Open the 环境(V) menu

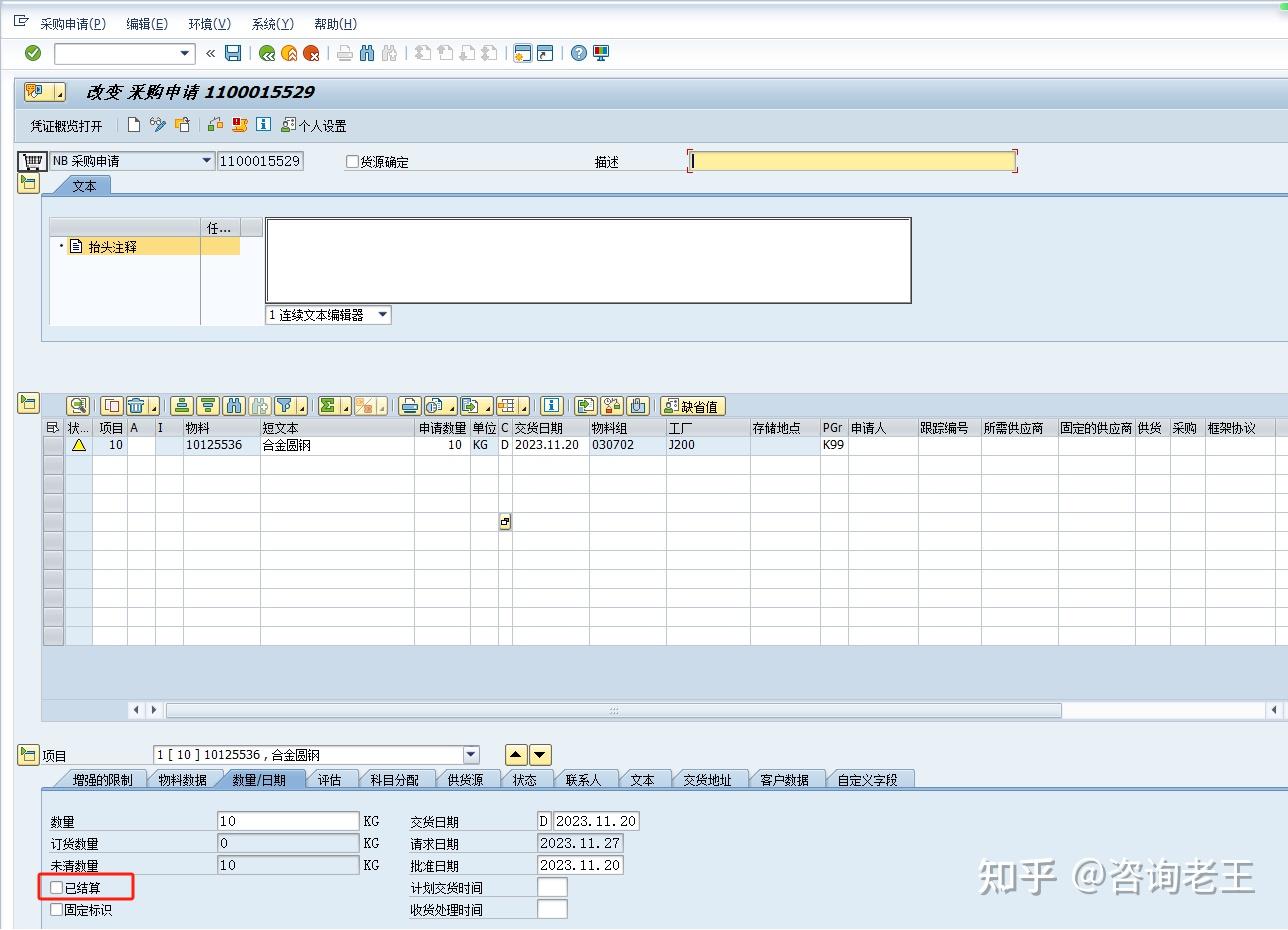coord(210,24)
